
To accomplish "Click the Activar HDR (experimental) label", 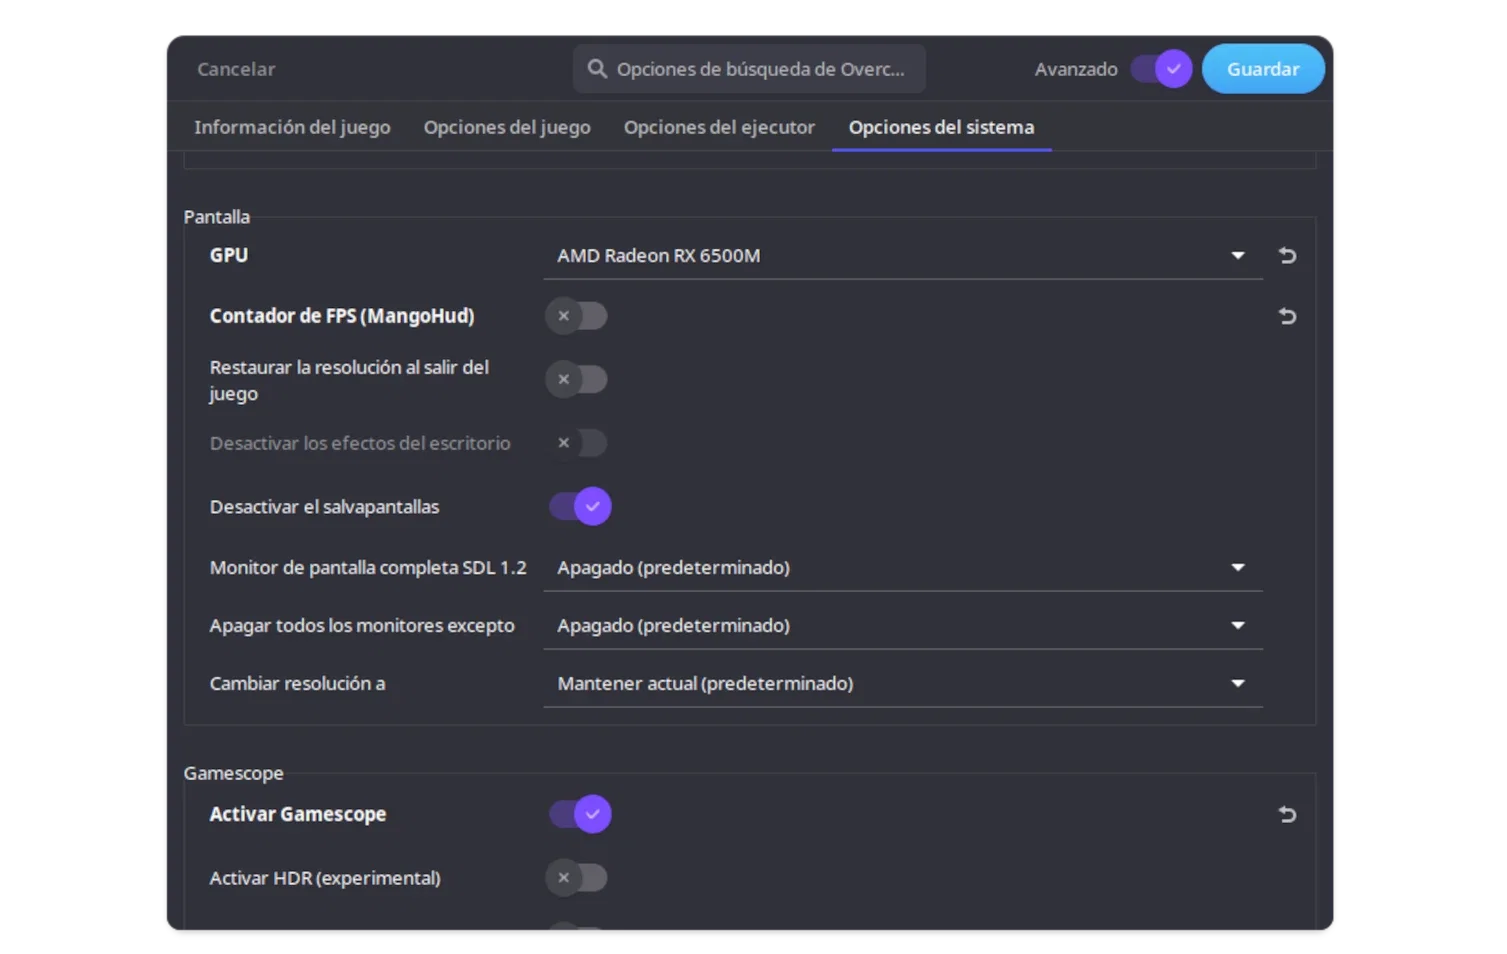I will [x=325, y=878].
